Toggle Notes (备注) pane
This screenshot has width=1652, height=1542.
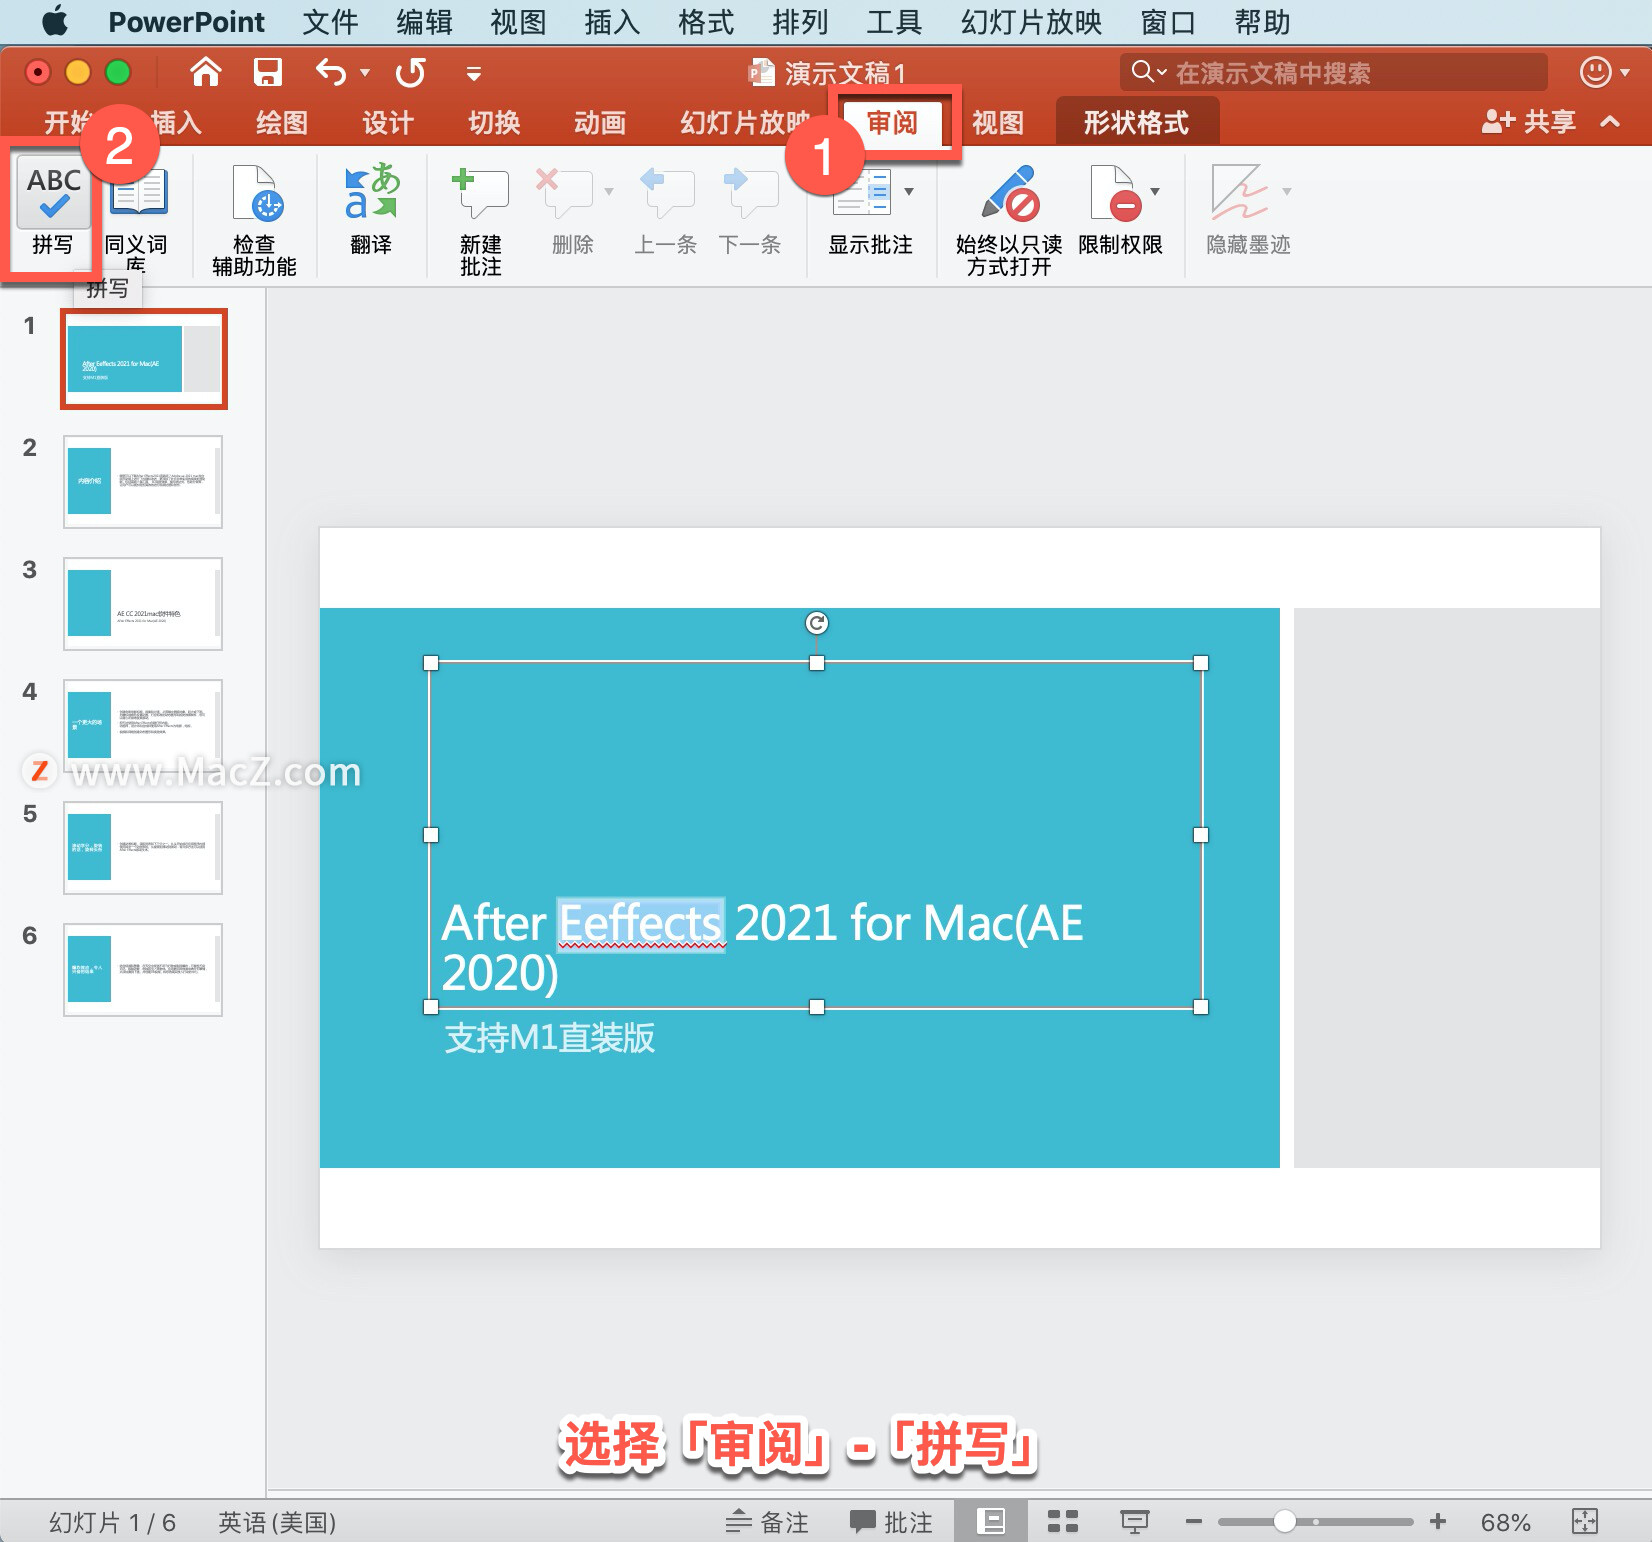[x=767, y=1521]
